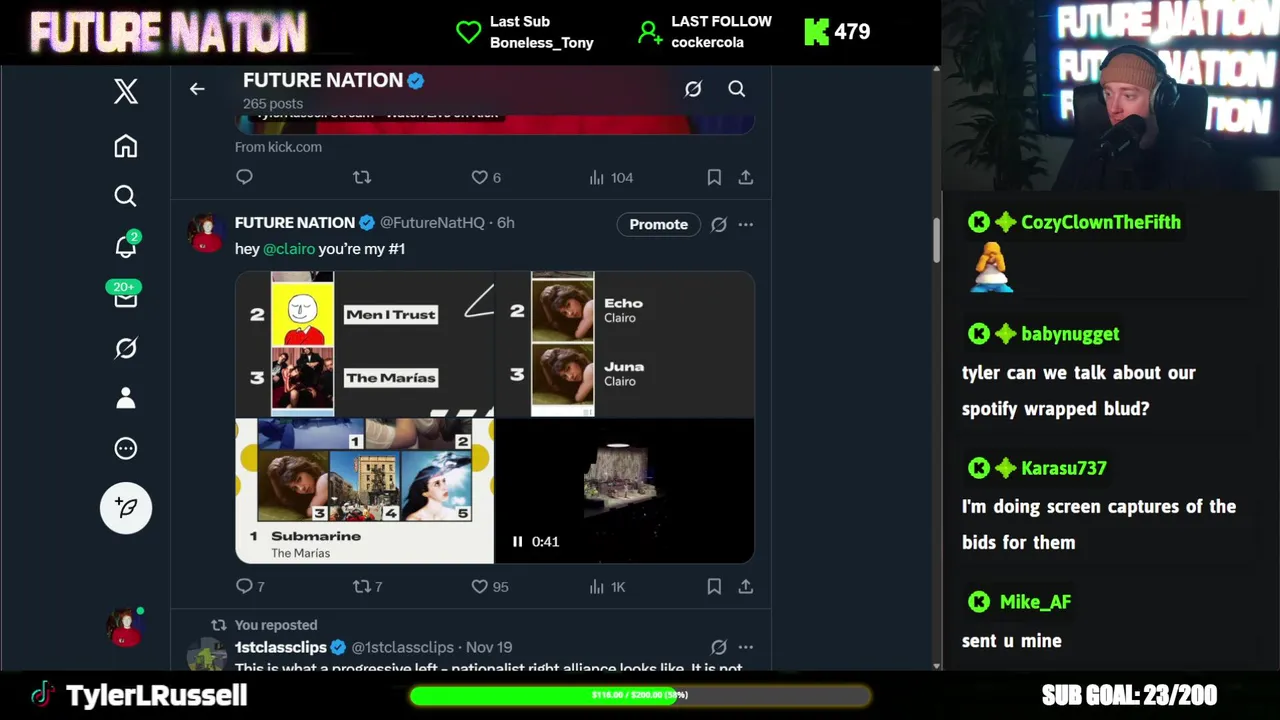The height and width of the screenshot is (720, 1280).
Task: Open the 6h post timestamp
Action: click(x=506, y=223)
